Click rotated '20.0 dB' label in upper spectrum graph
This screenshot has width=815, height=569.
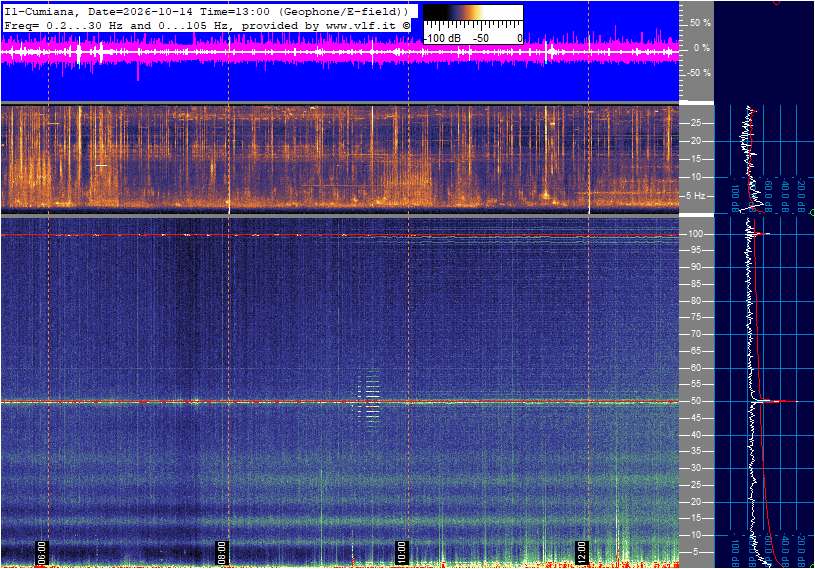(801, 196)
